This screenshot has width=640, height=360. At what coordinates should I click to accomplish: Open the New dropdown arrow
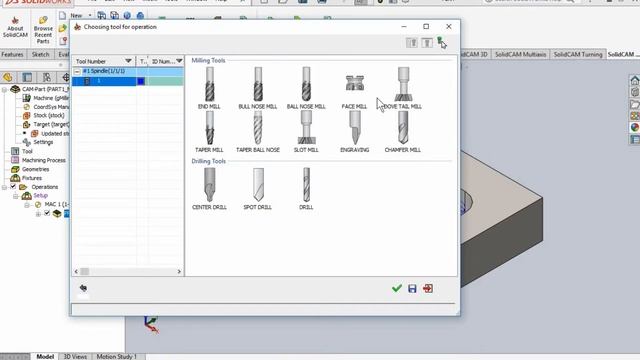click(90, 16)
